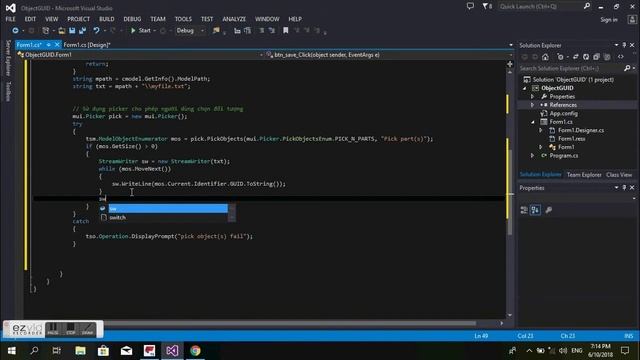Image resolution: width=640 pixels, height=360 pixels.
Task: Click the green Start debugging button
Action: coord(140,31)
